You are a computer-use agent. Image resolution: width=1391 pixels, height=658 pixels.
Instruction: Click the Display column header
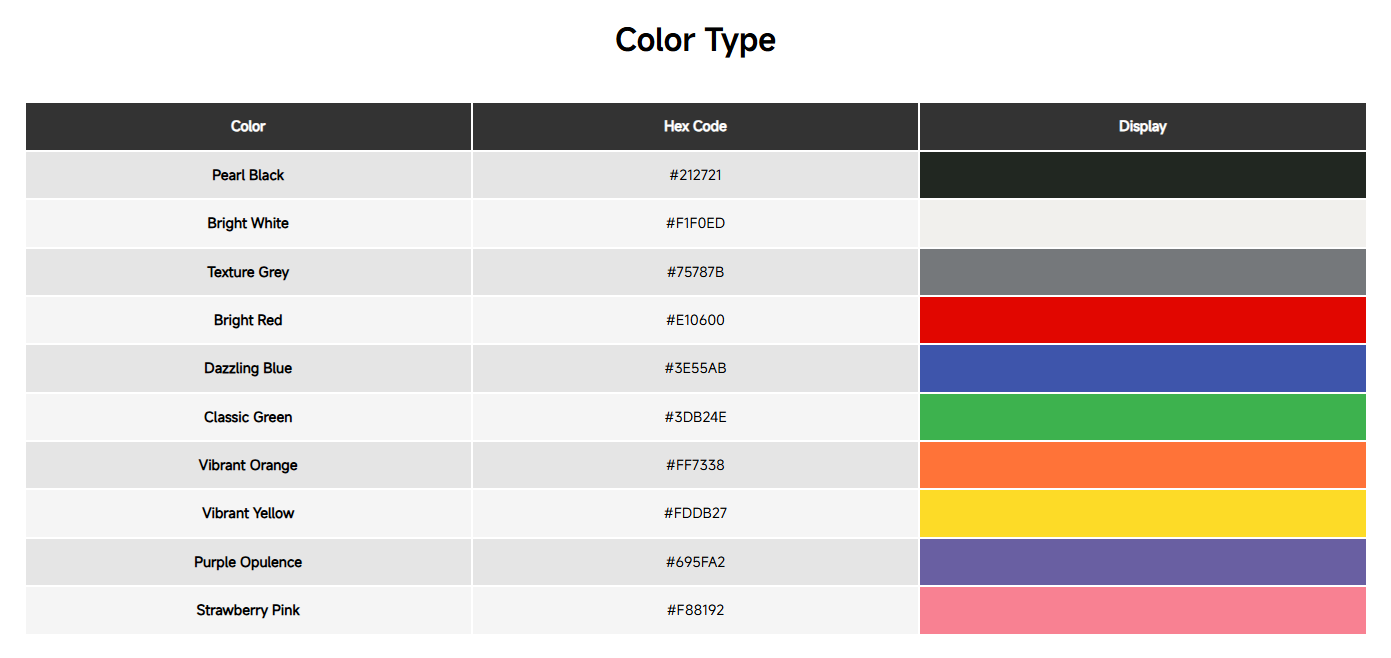click(1142, 126)
